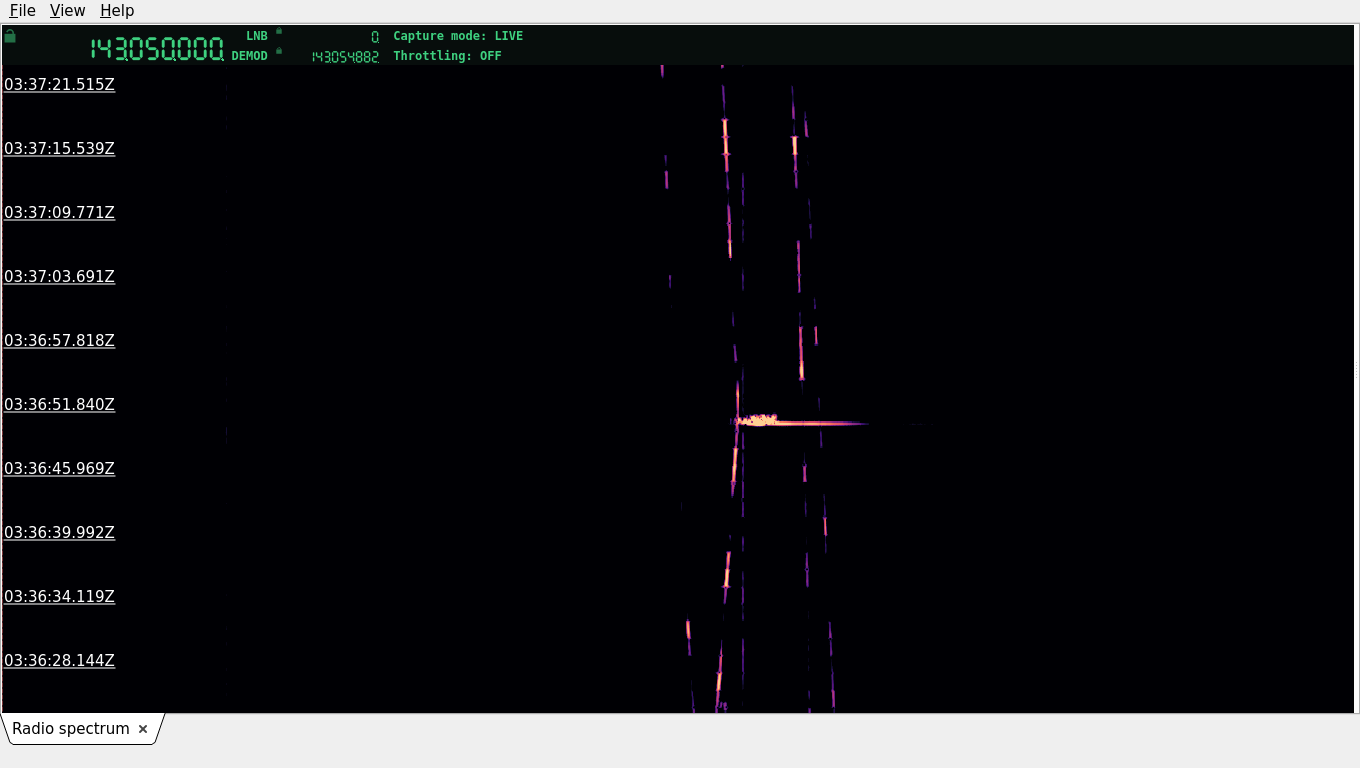The height and width of the screenshot is (768, 1360).
Task: Open the View menu
Action: (67, 10)
